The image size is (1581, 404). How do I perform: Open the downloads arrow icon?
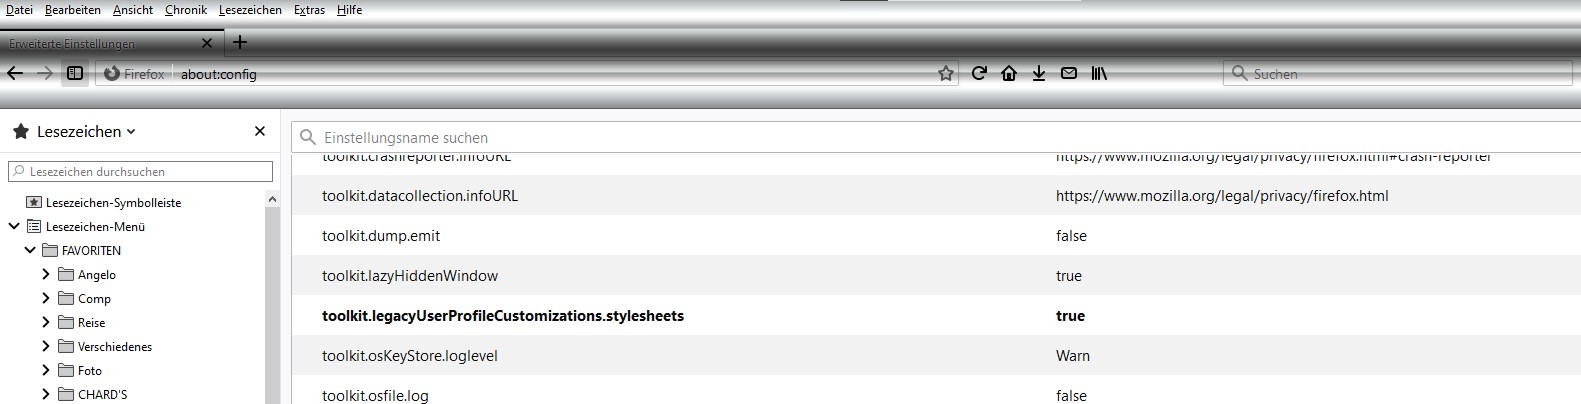[1039, 73]
